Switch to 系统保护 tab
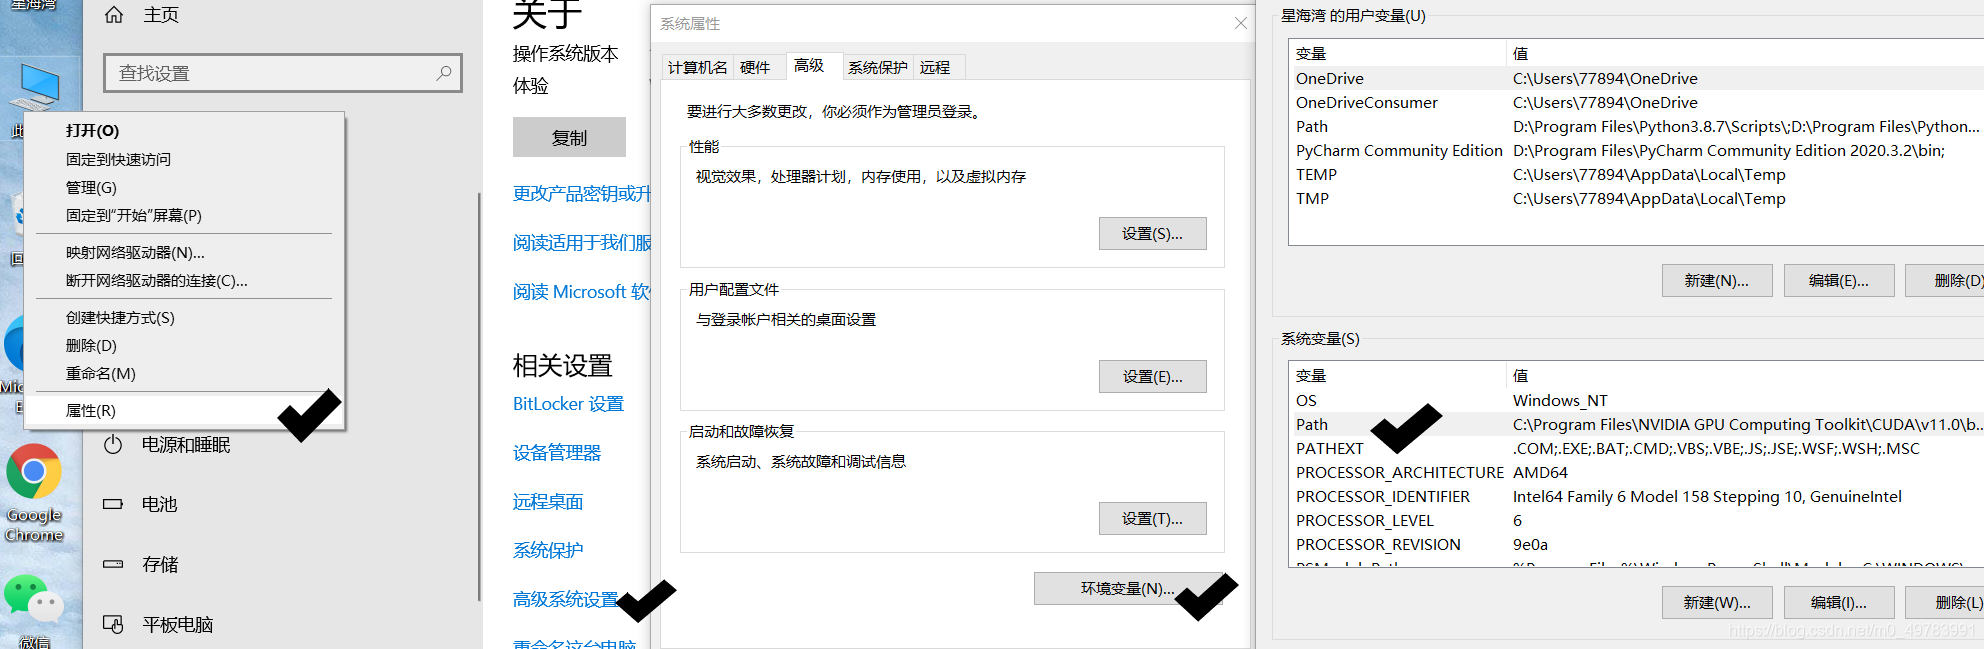Viewport: 1984px width, 649px height. 877,67
